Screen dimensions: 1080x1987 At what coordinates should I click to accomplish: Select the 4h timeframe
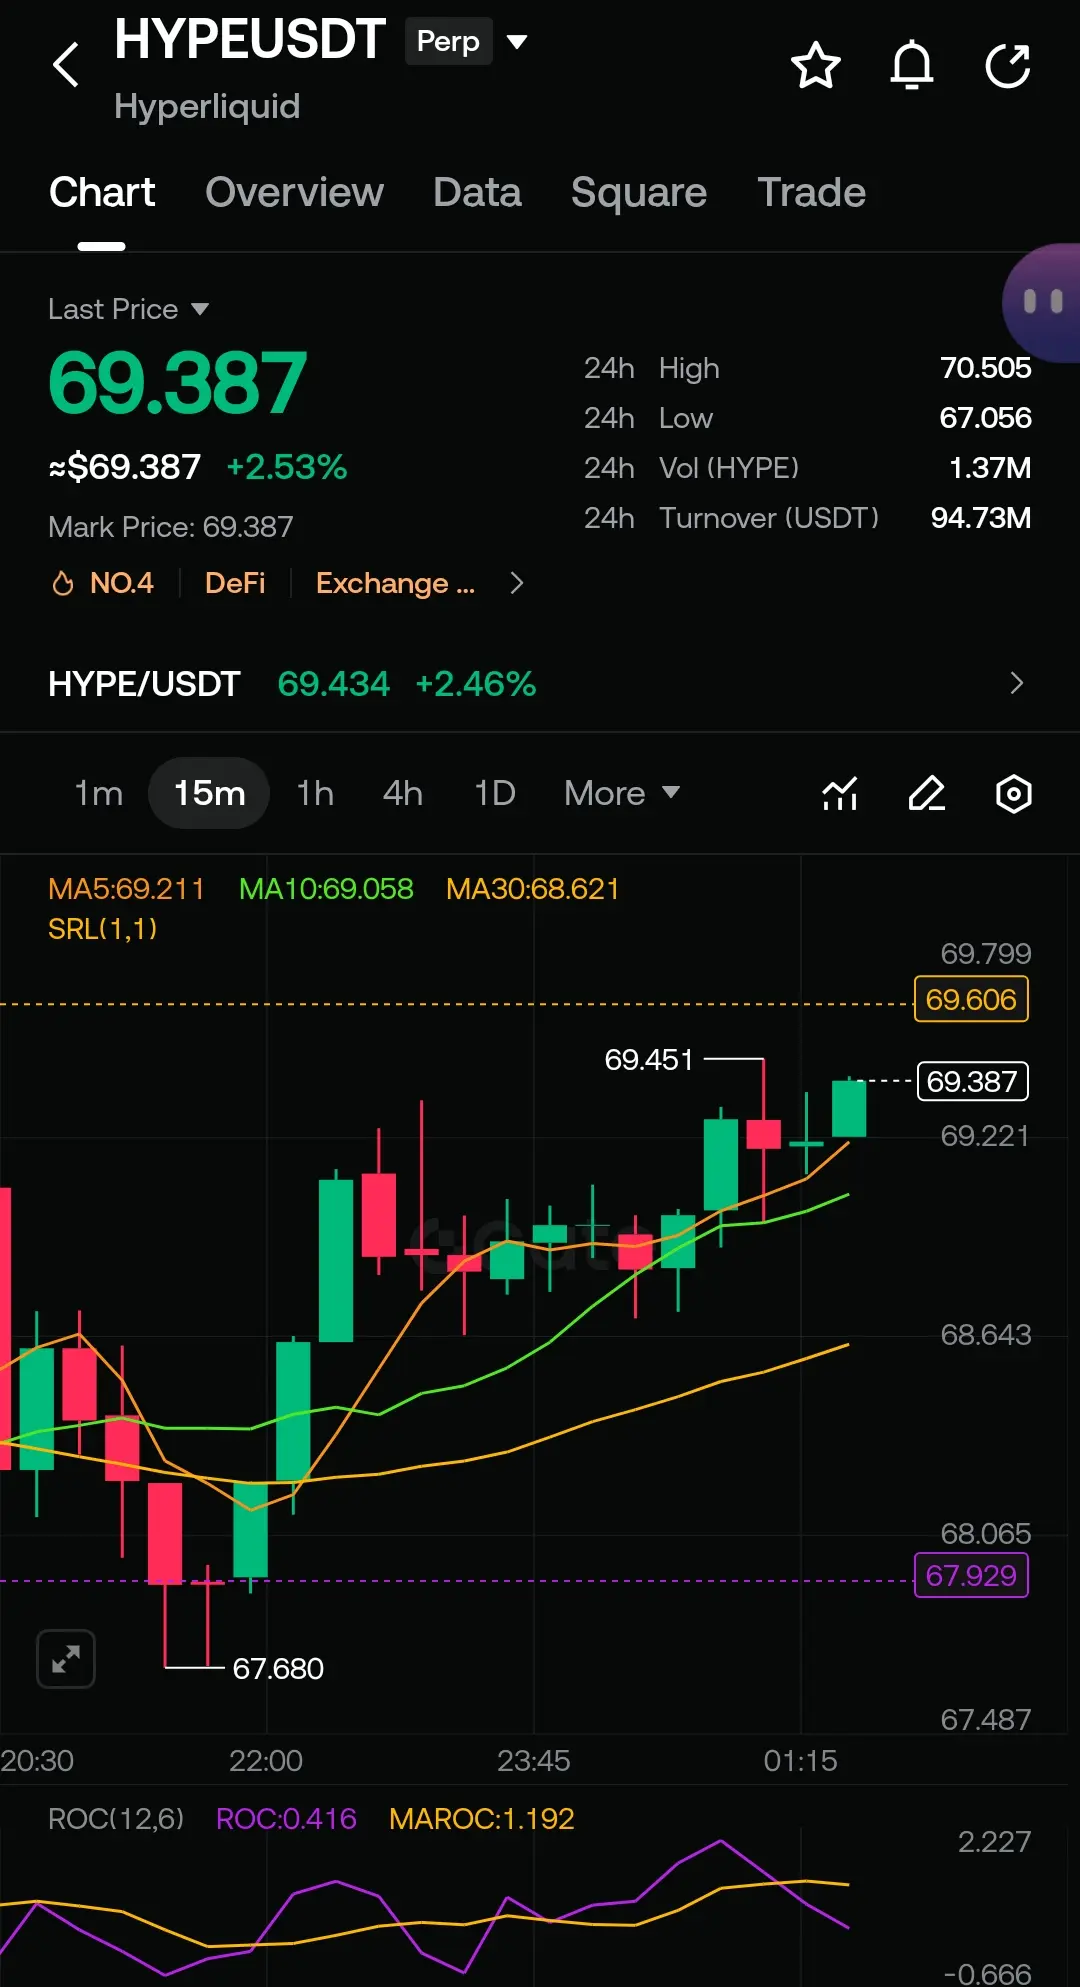pyautogui.click(x=403, y=793)
